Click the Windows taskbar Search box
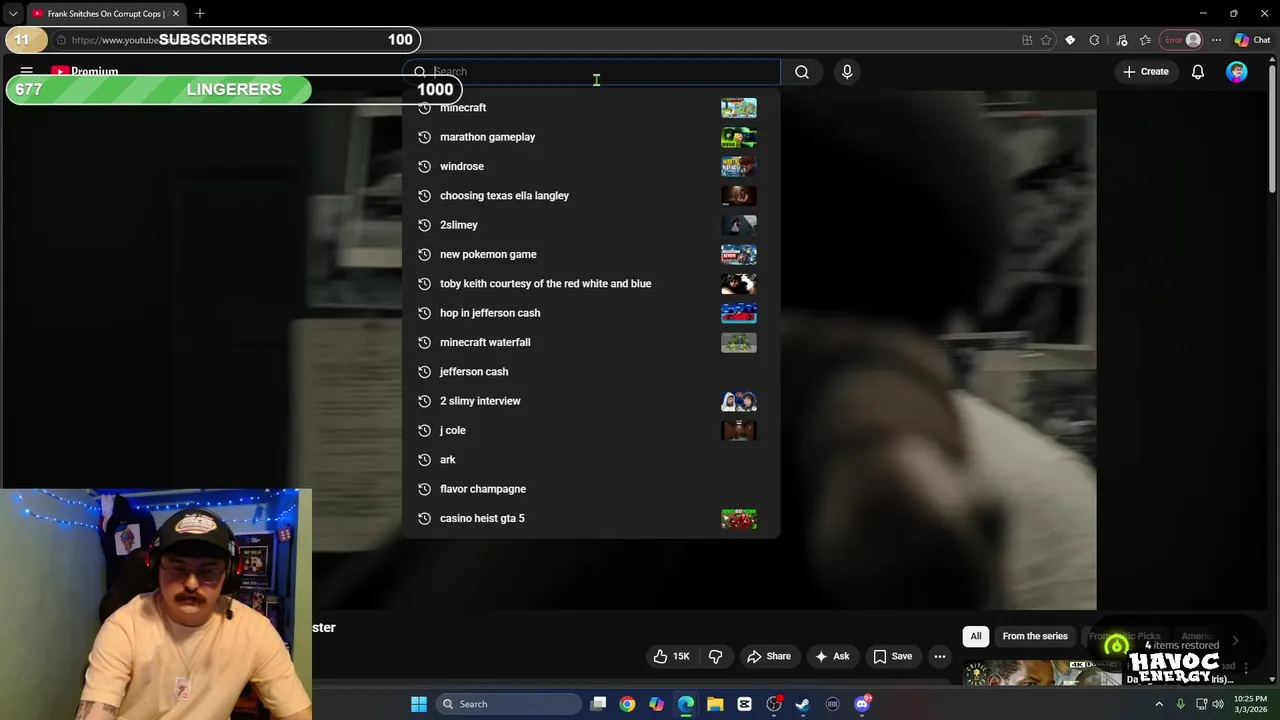Viewport: 1280px width, 720px height. (507, 704)
